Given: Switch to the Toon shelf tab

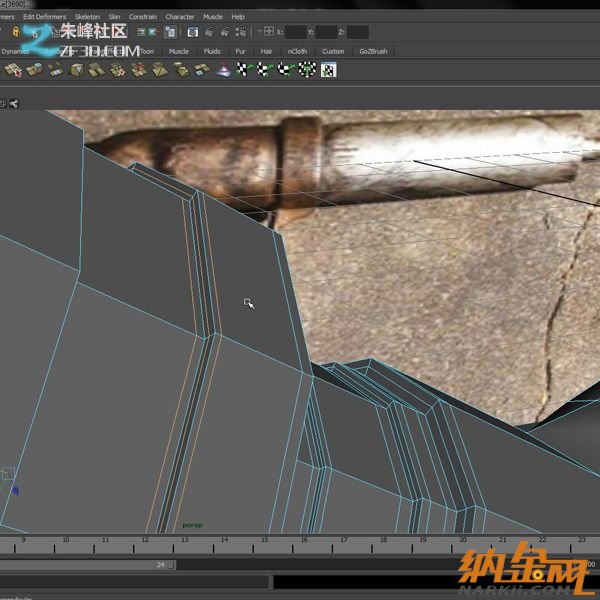Looking at the screenshot, I should (147, 51).
